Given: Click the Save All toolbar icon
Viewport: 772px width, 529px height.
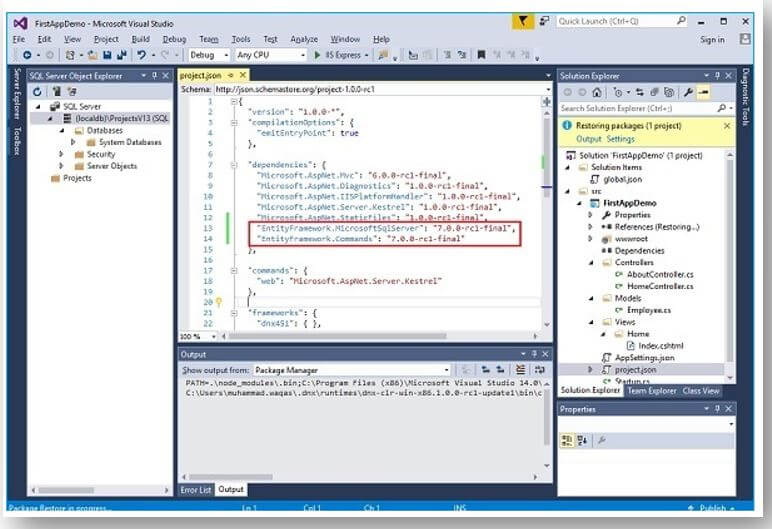Looking at the screenshot, I should [121, 55].
